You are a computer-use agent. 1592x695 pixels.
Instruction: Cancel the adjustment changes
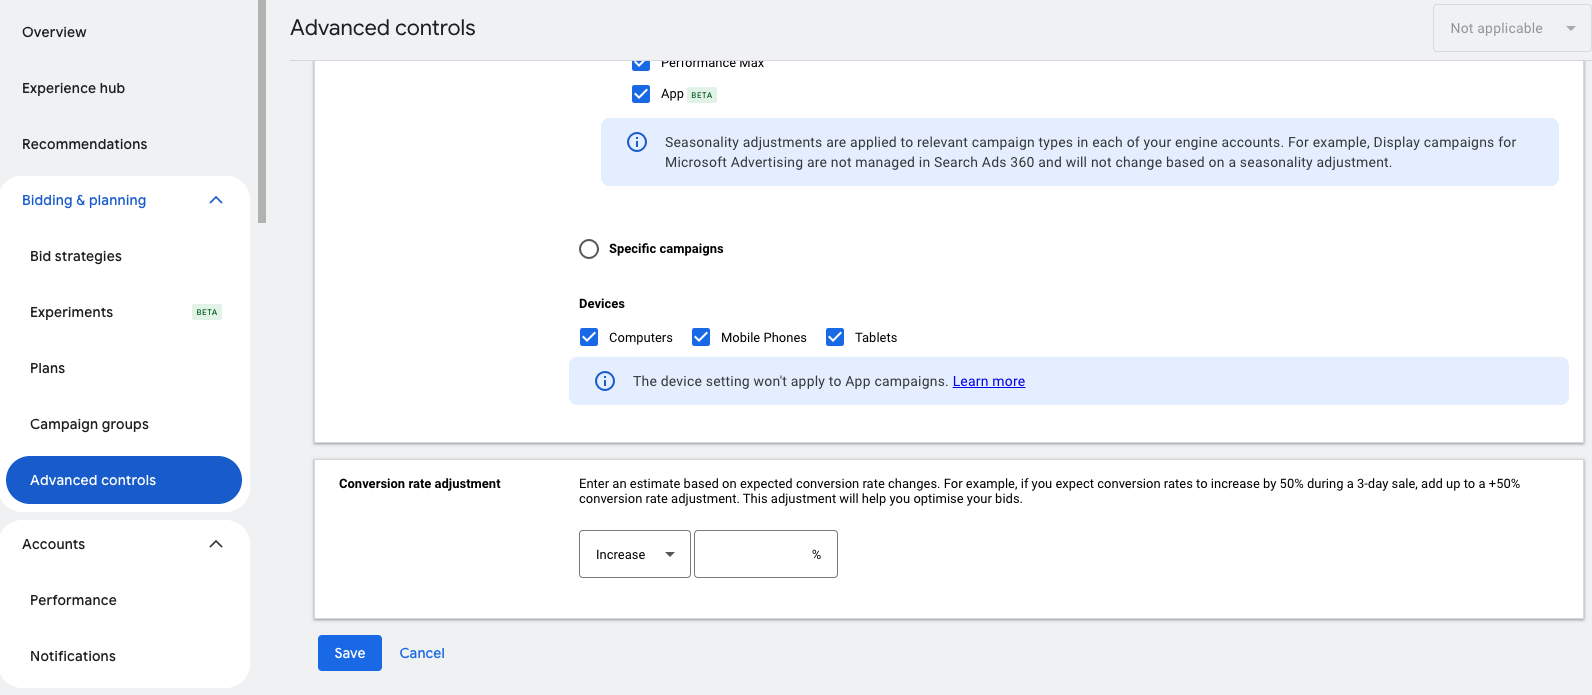(422, 653)
